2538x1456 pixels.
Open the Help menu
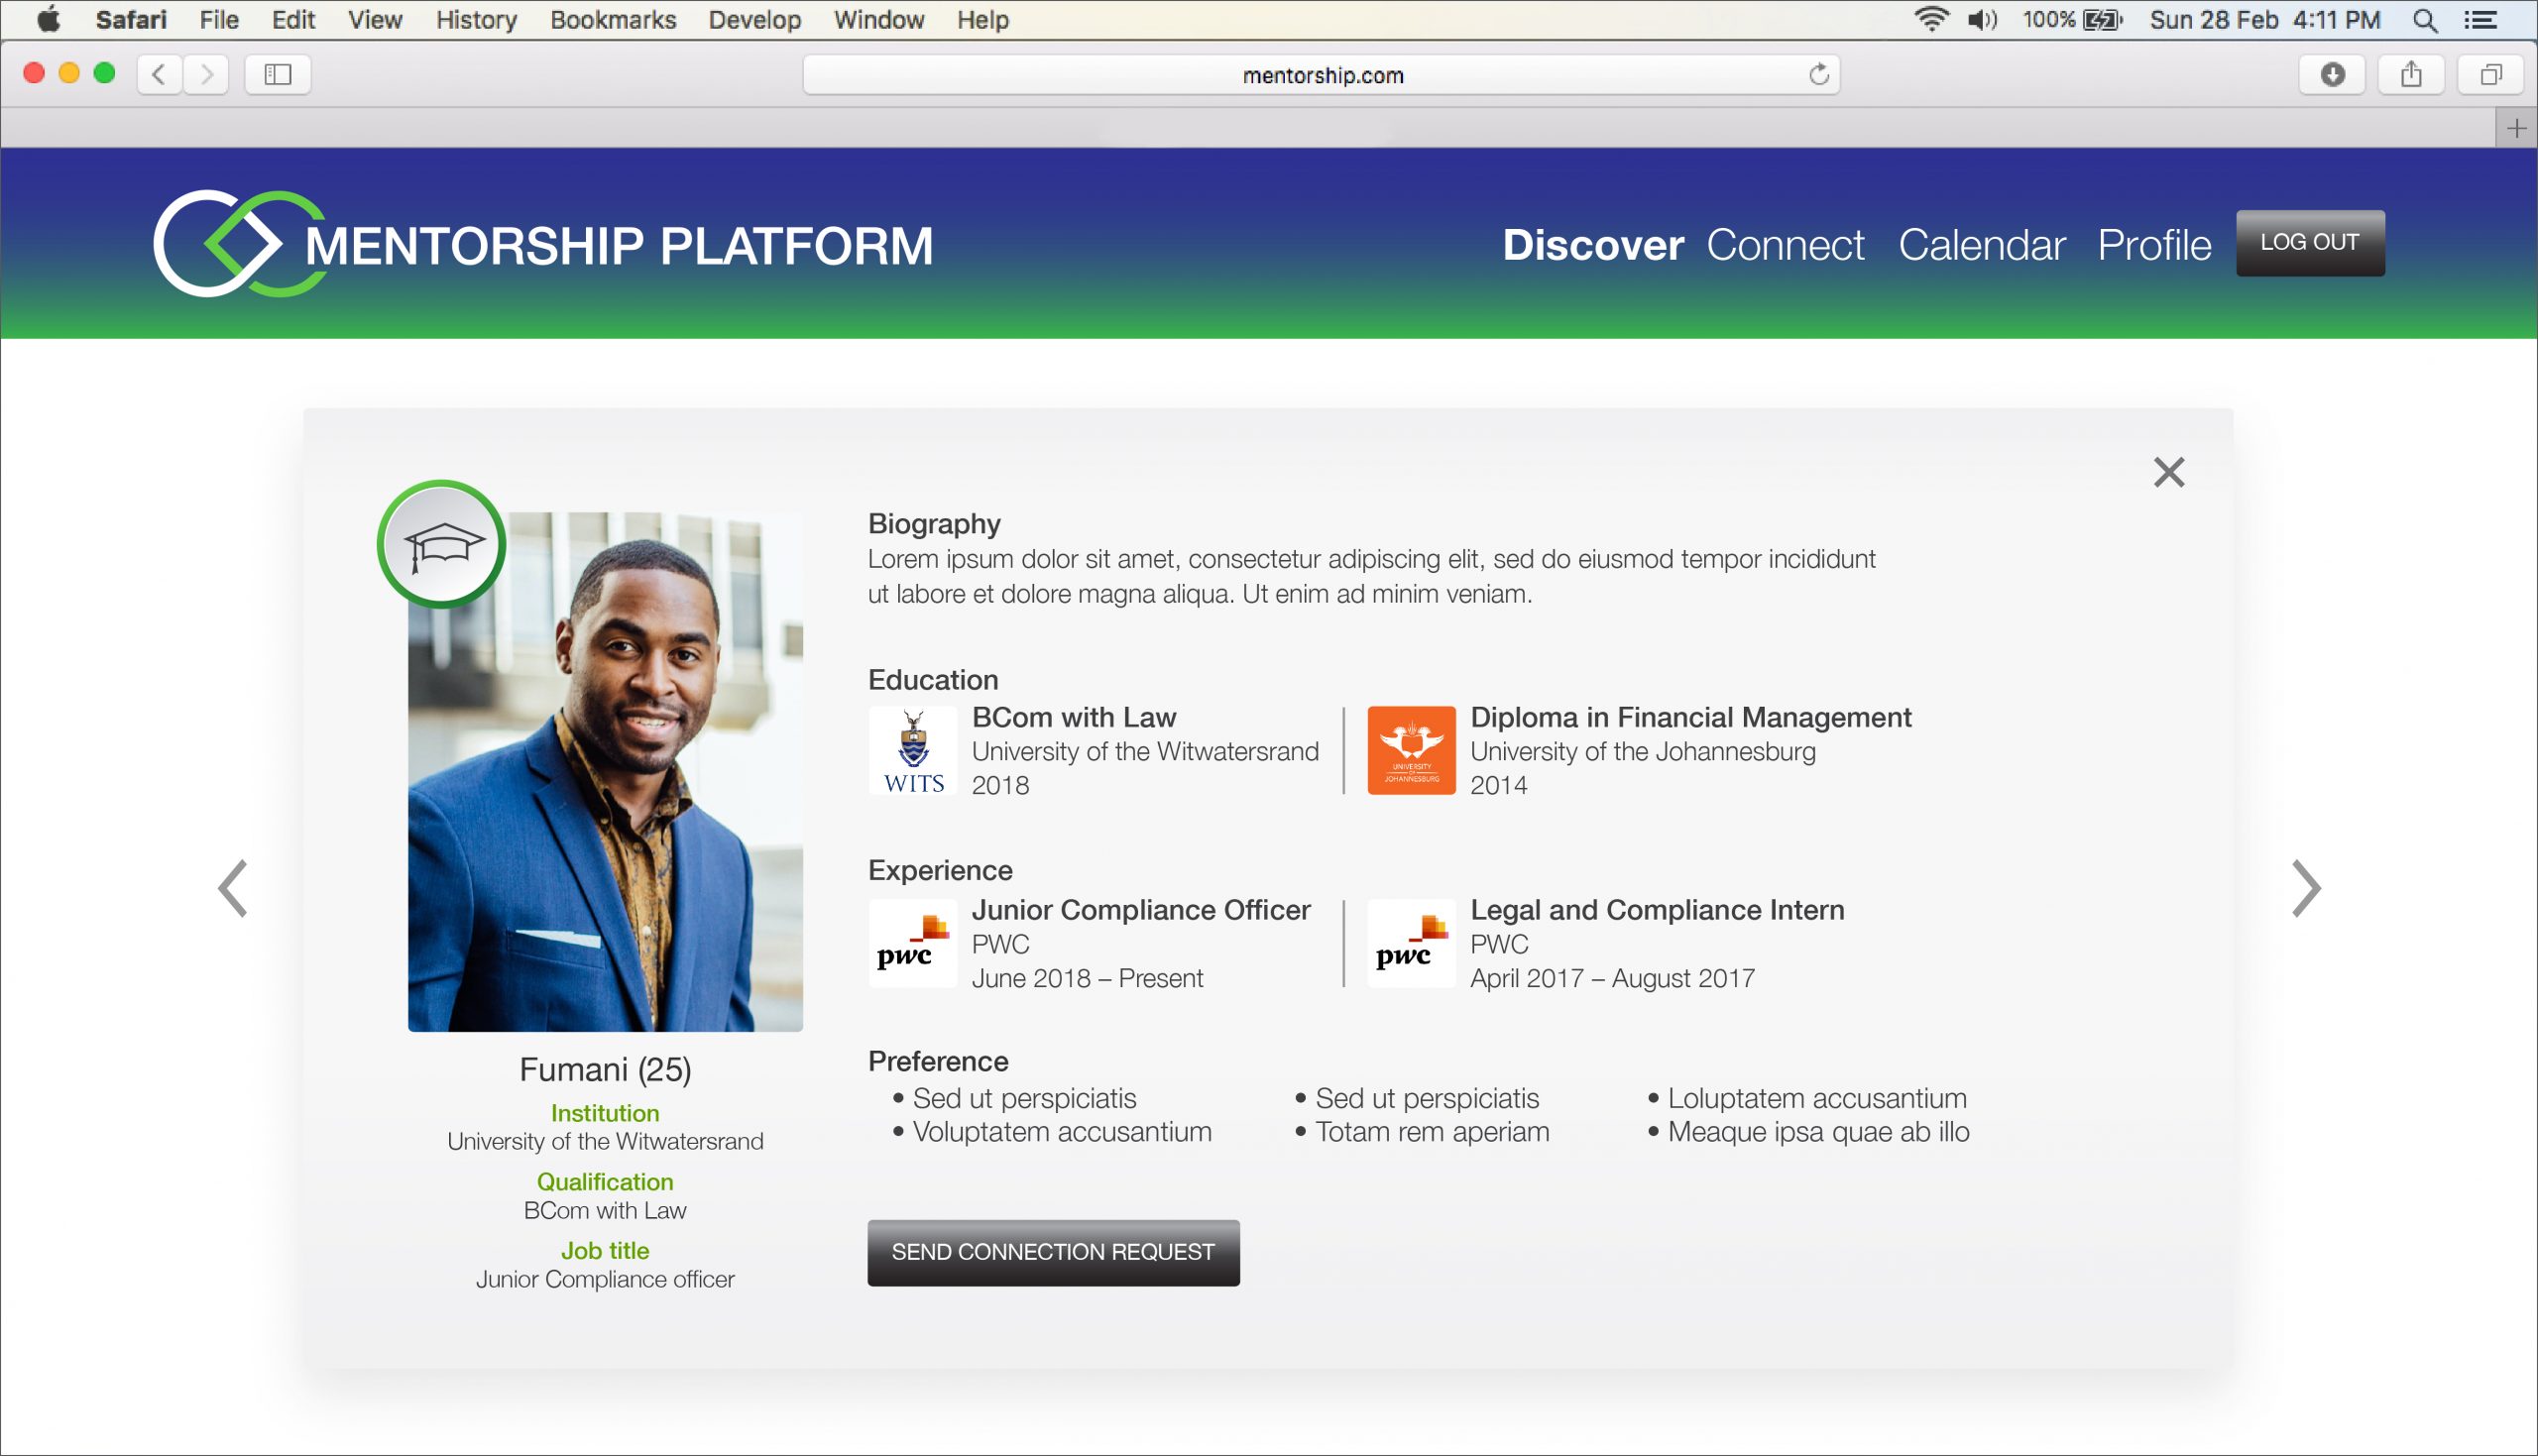pyautogui.click(x=983, y=19)
